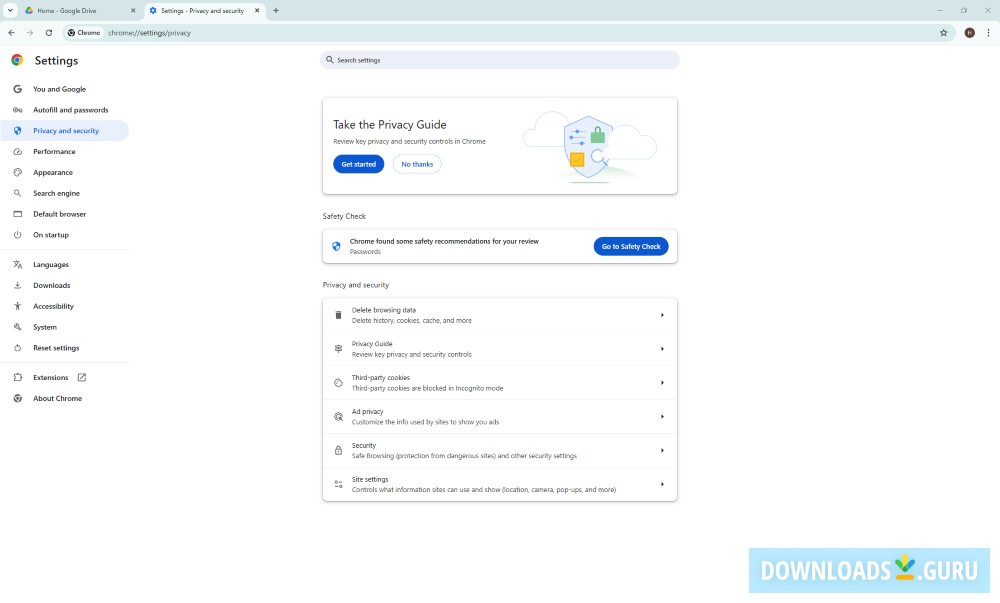Click the Search settings field
The image size is (1000, 603).
(500, 60)
